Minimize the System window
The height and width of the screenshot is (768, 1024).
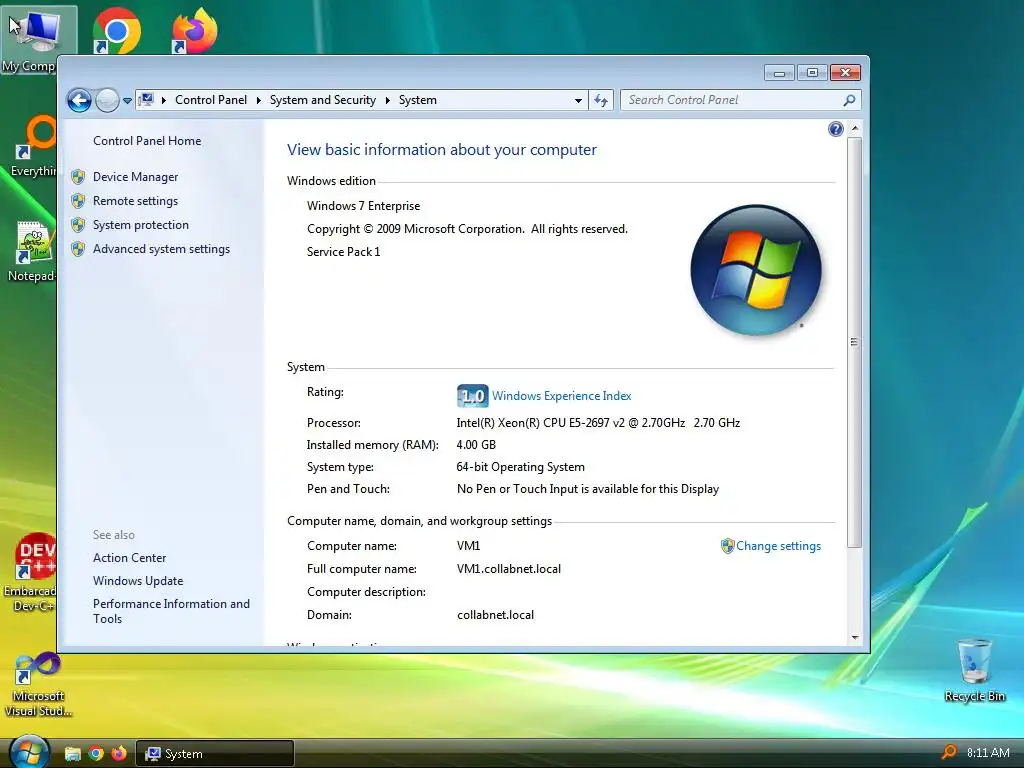pos(779,72)
